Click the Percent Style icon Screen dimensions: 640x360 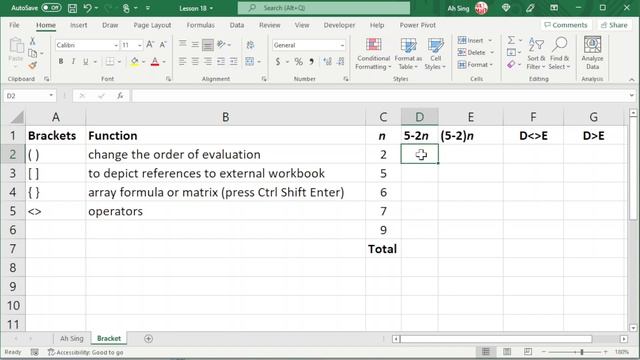point(299,62)
